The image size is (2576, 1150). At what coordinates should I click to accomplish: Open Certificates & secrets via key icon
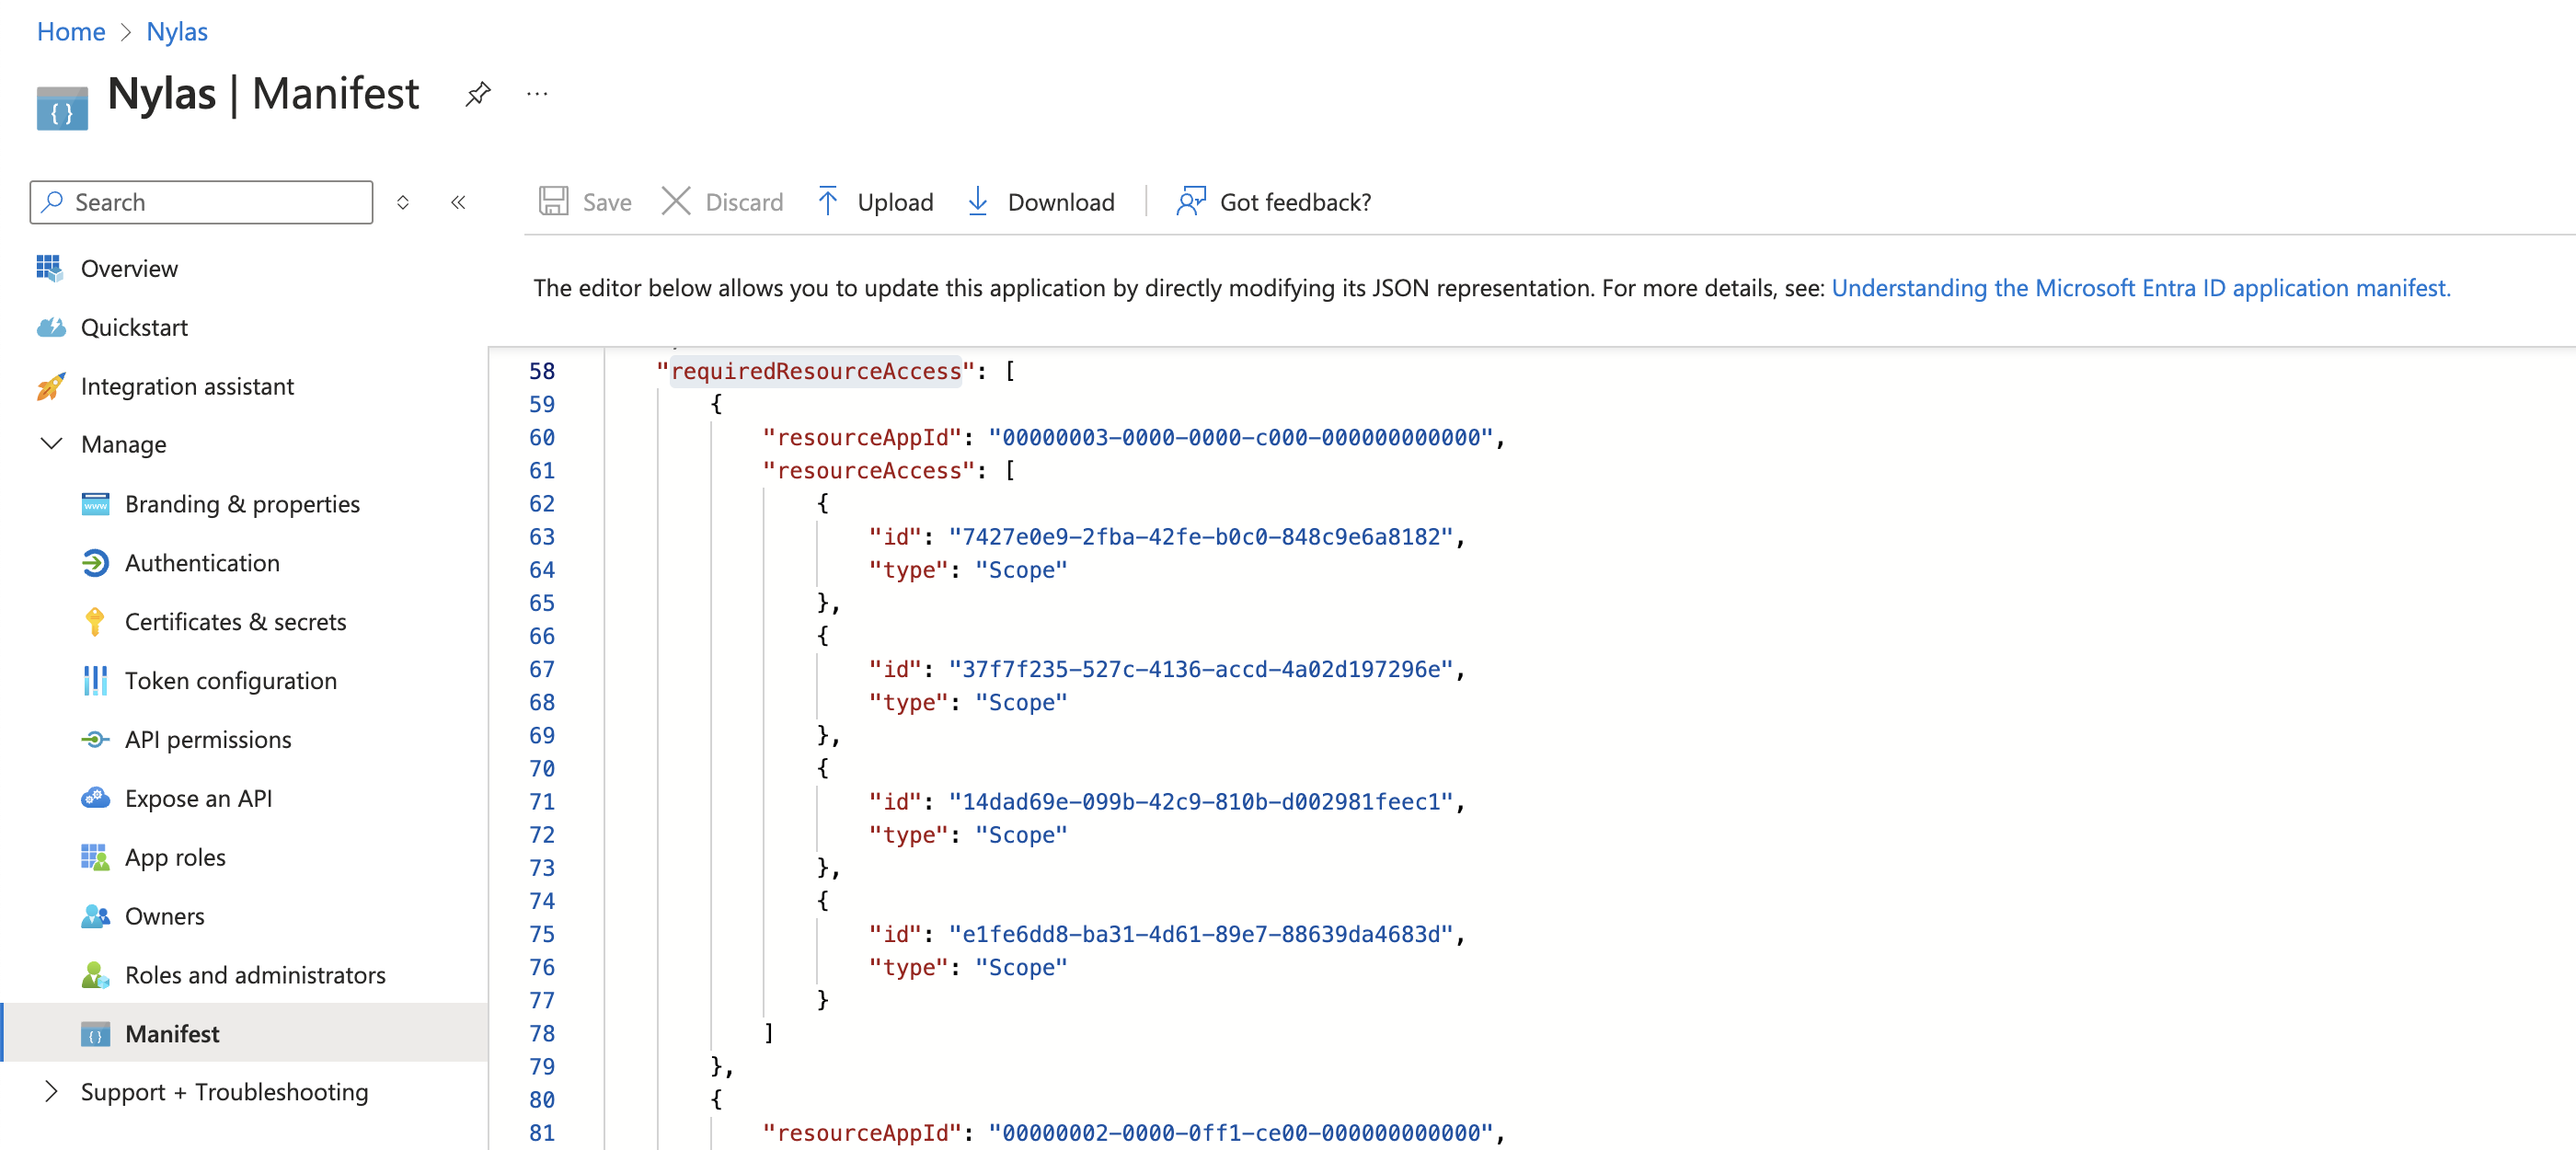95,621
